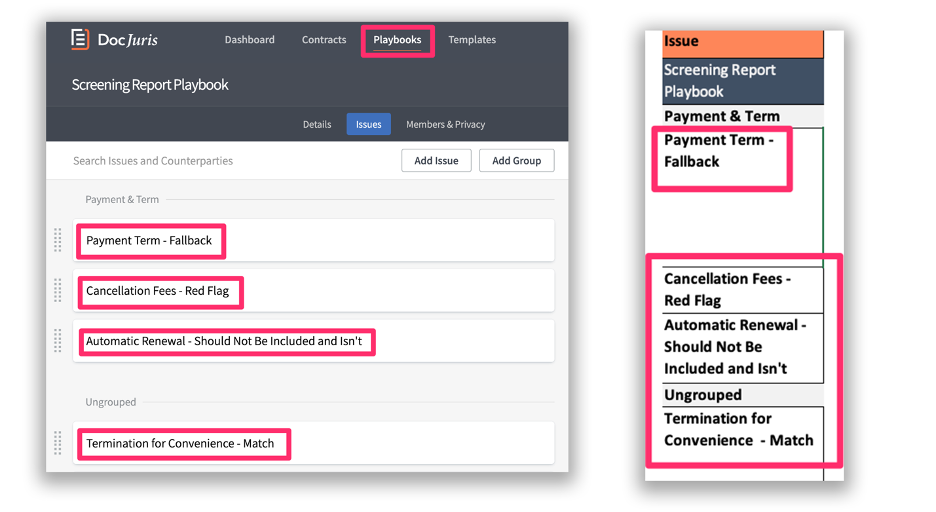Select the Playbooks nav item
This screenshot has height=512, width=936.
(397, 40)
